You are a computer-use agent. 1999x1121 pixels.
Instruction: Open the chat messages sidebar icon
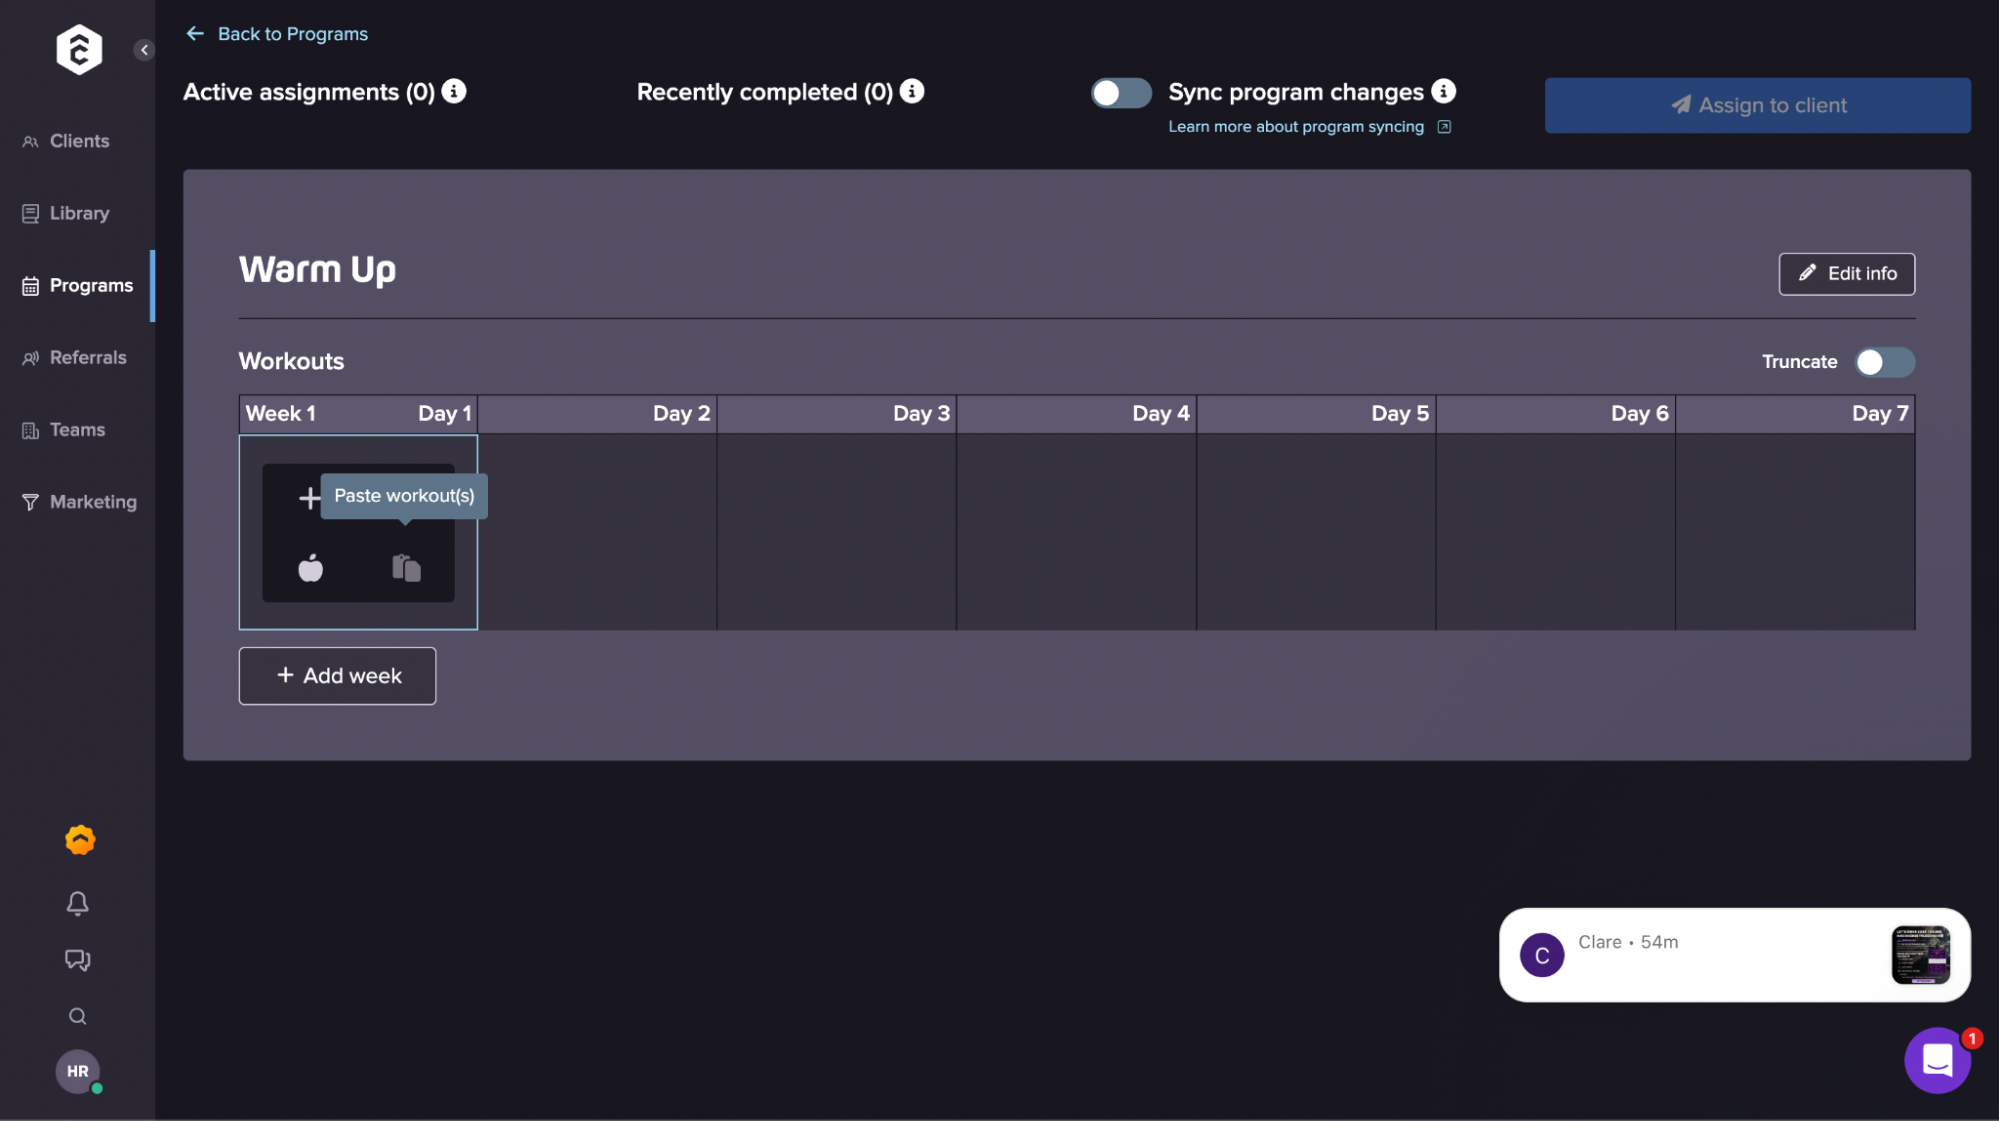(x=77, y=960)
